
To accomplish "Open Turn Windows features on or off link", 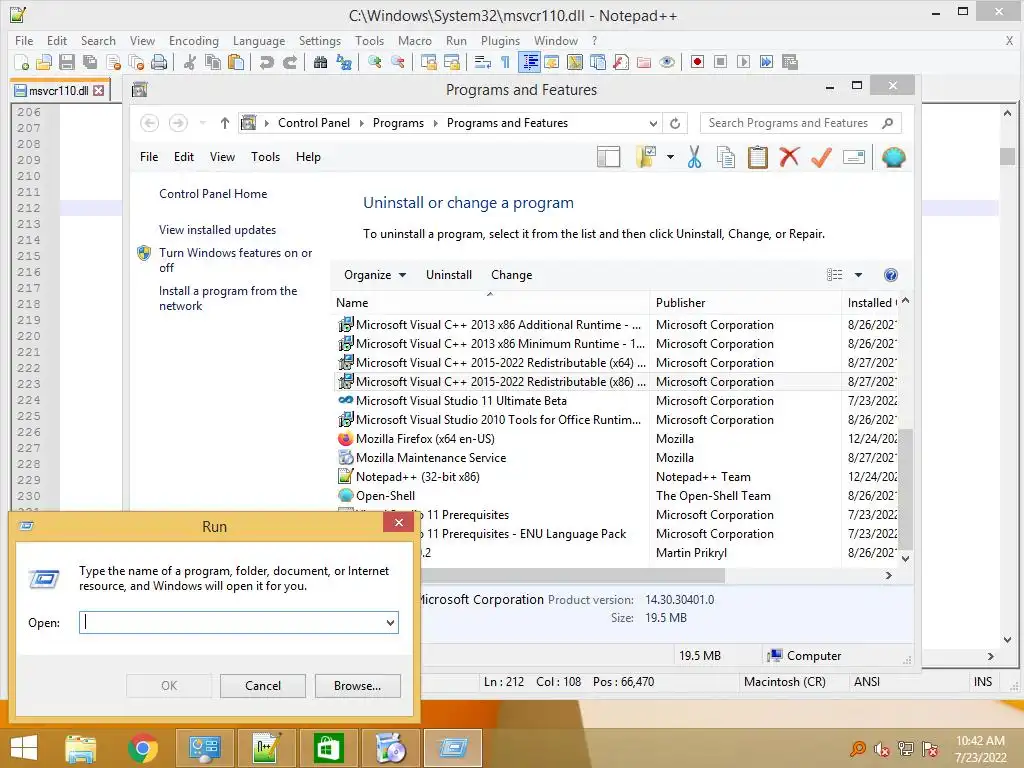I will (236, 260).
